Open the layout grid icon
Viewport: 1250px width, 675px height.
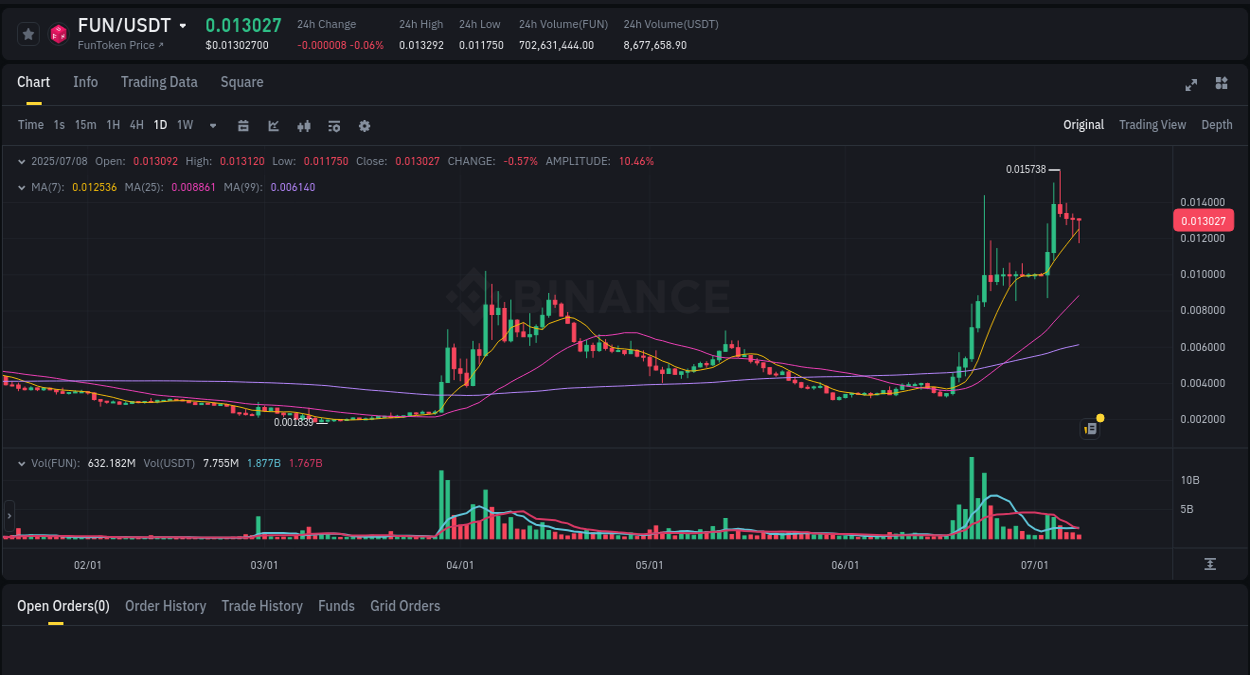(1221, 85)
